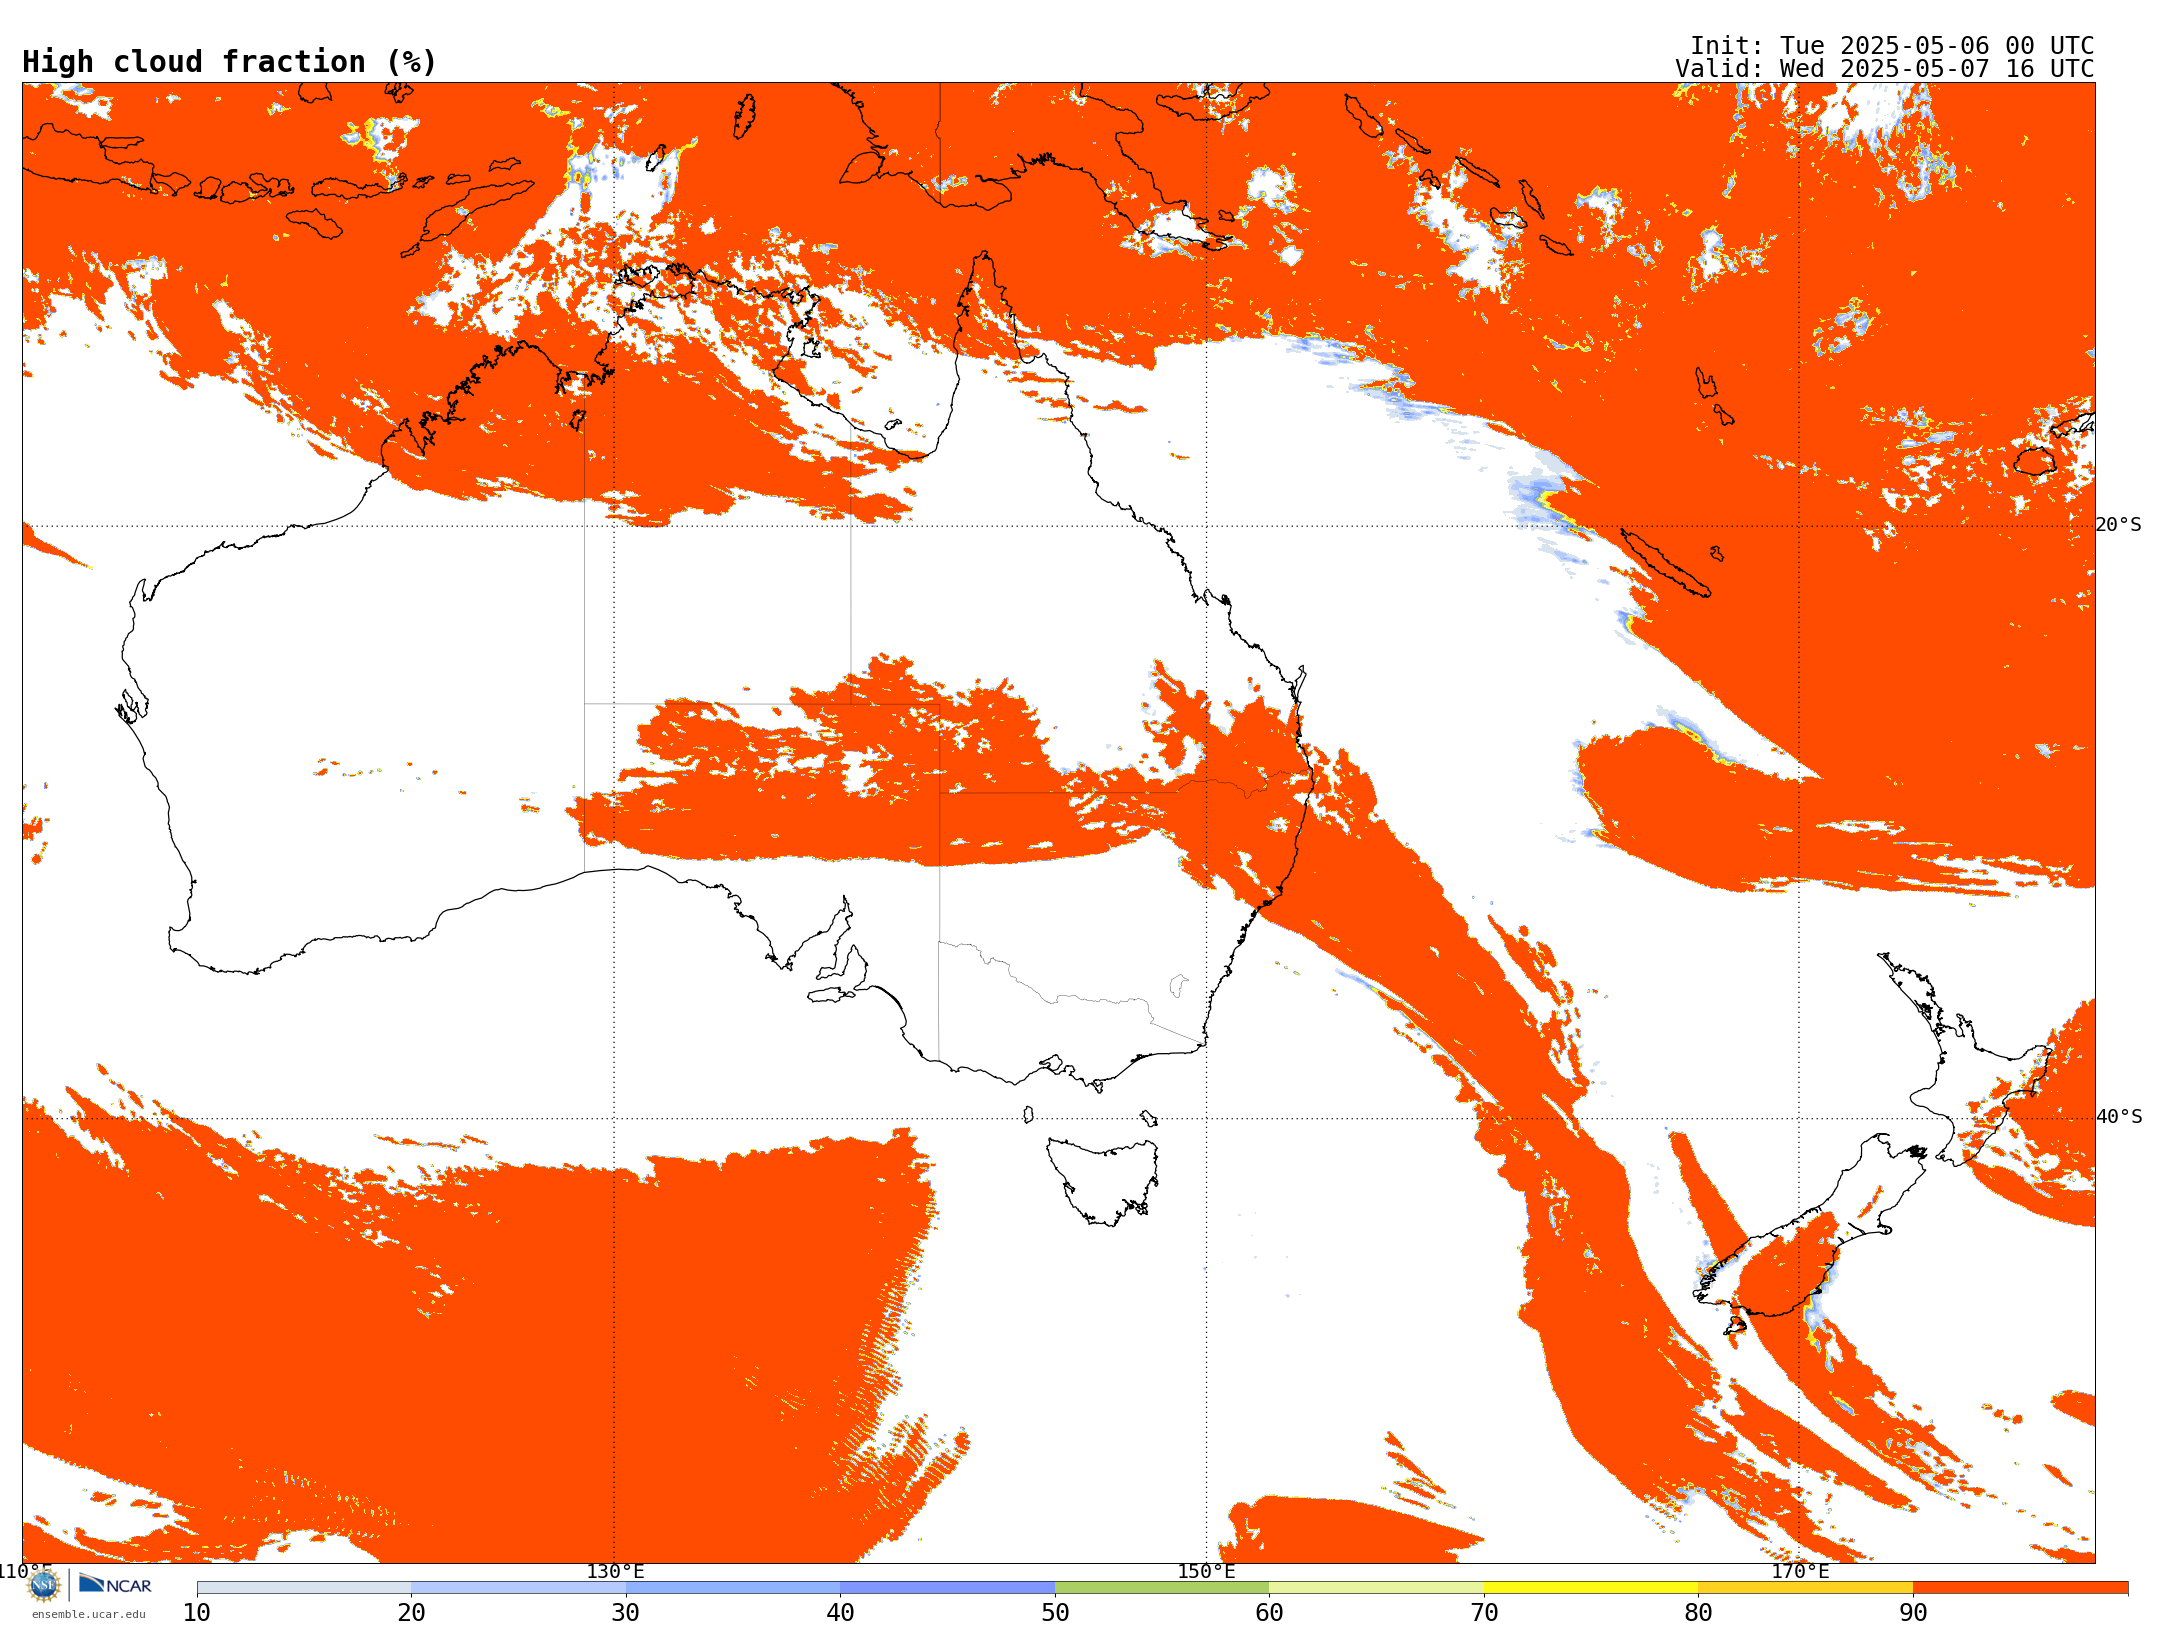This screenshot has width=2160, height=1626.
Task: Click the colorbar label 30
Action: (x=626, y=1613)
